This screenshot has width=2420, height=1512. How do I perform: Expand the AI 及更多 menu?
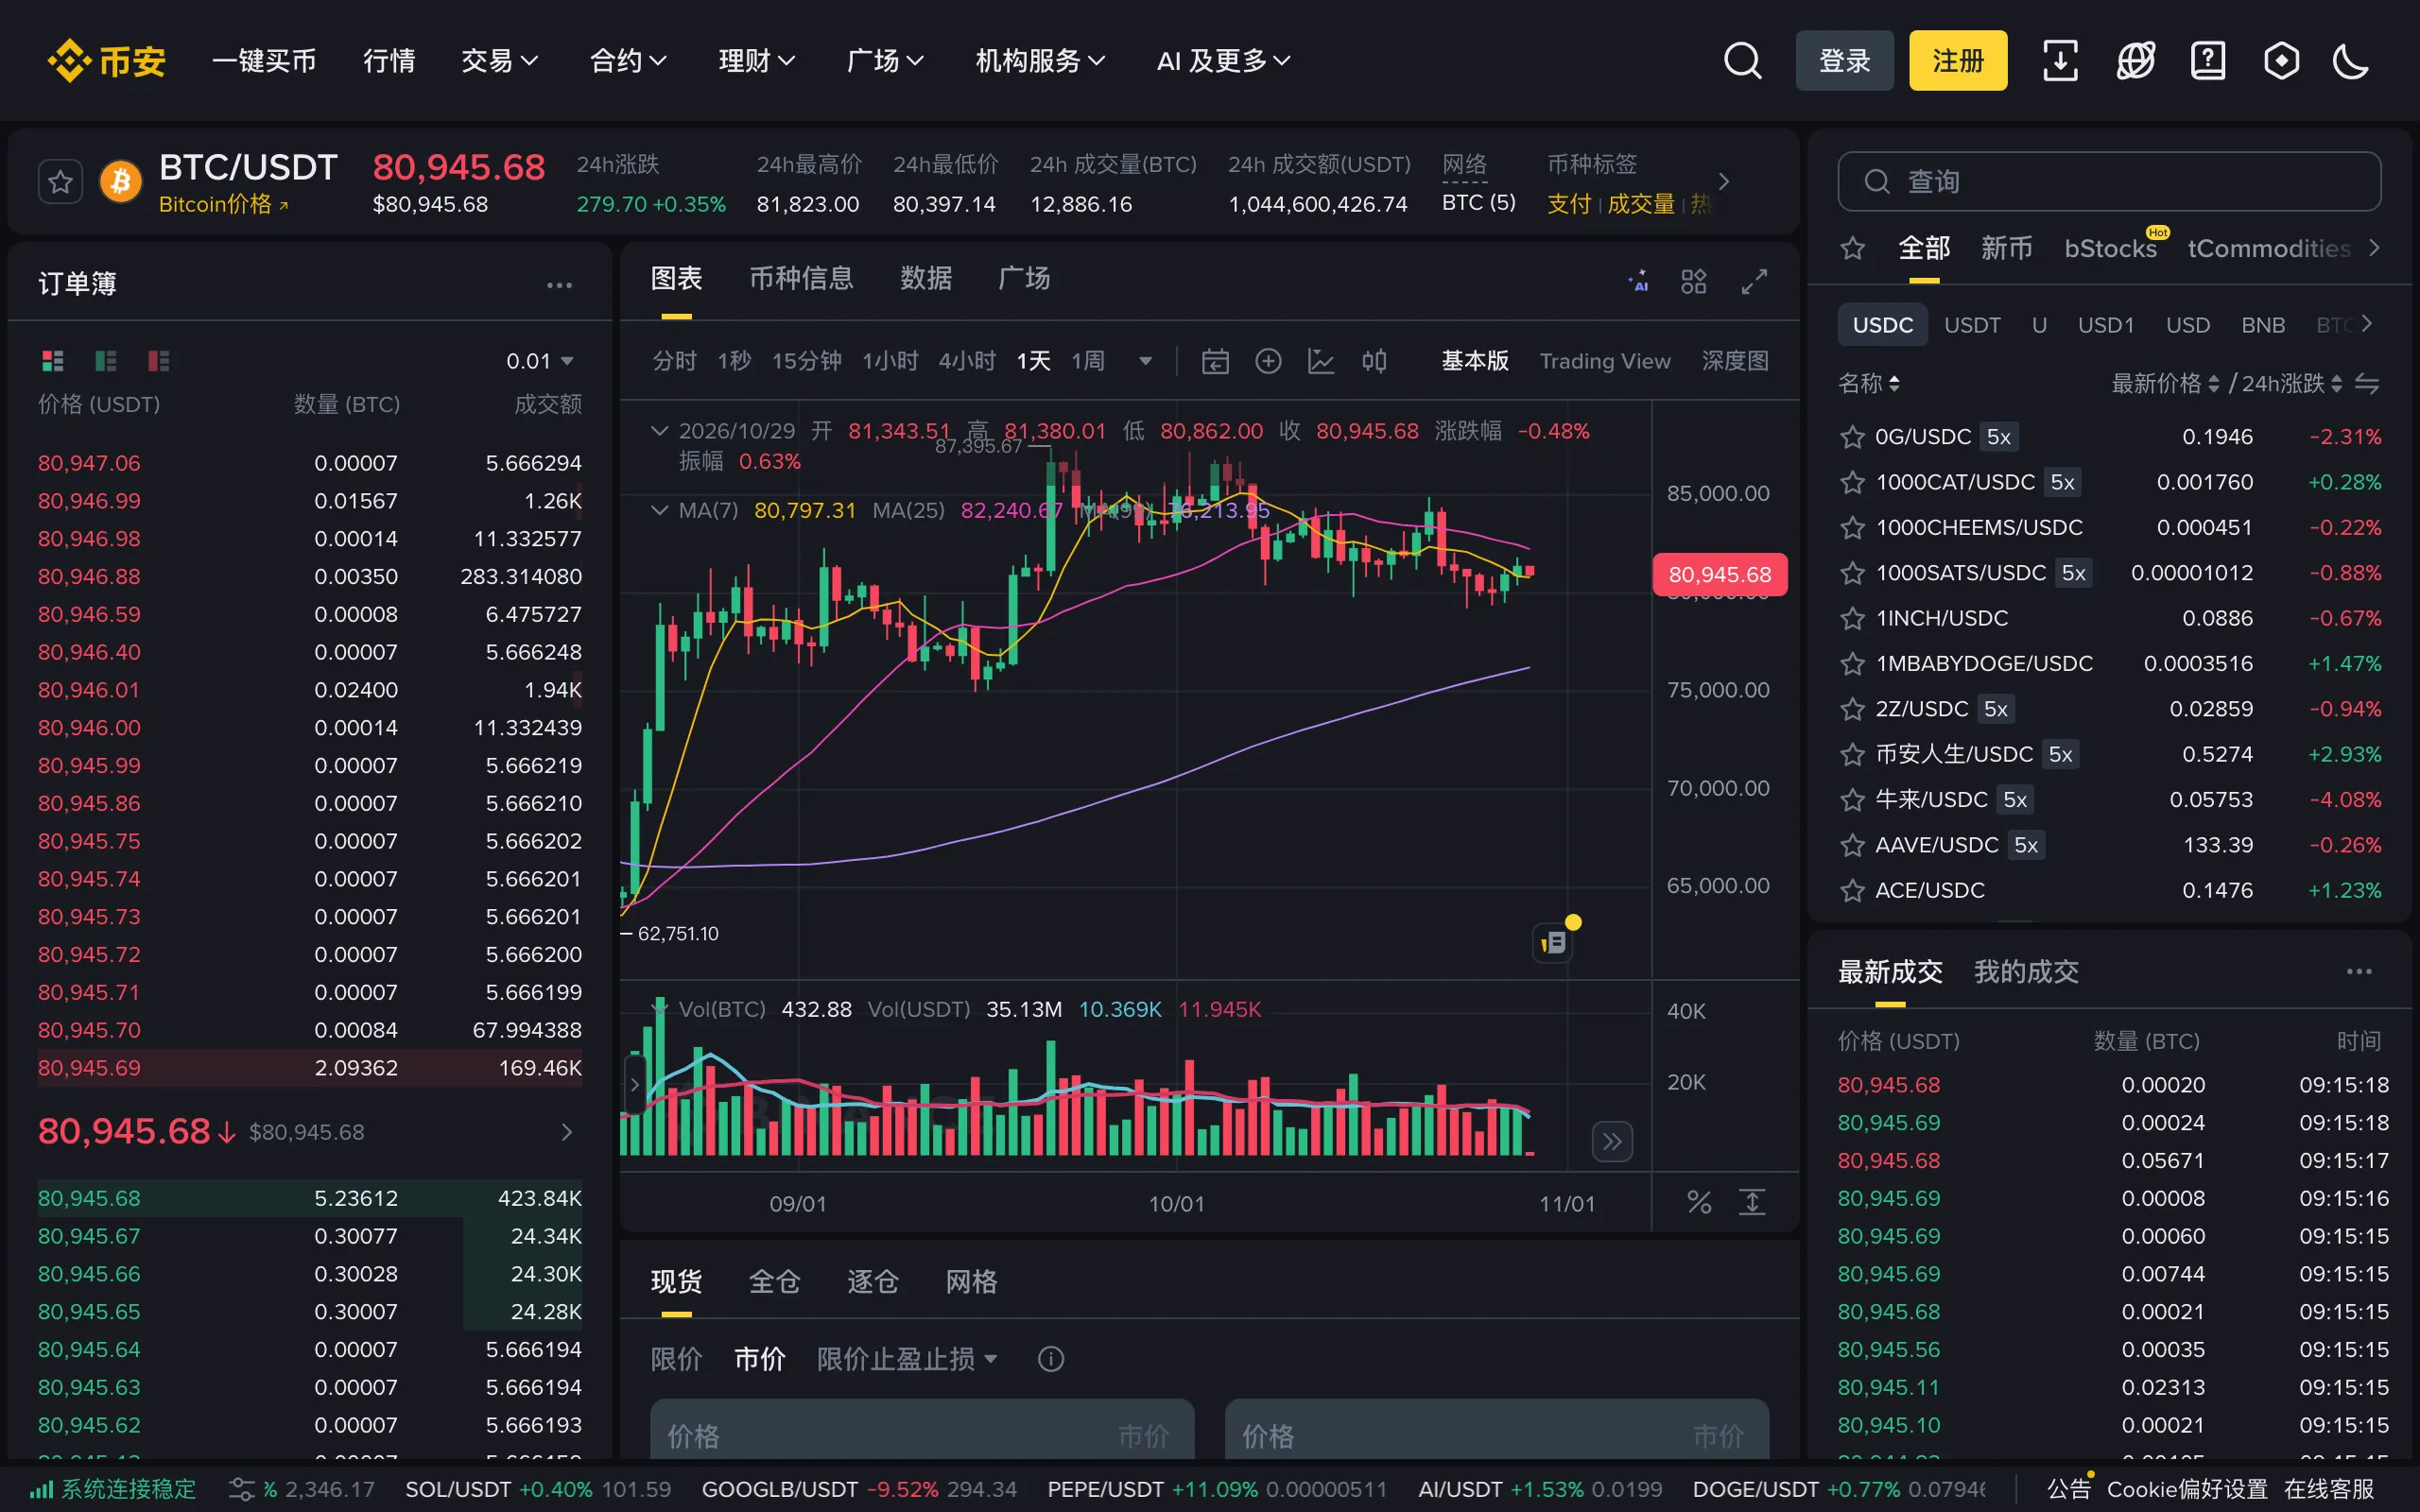(x=1223, y=61)
